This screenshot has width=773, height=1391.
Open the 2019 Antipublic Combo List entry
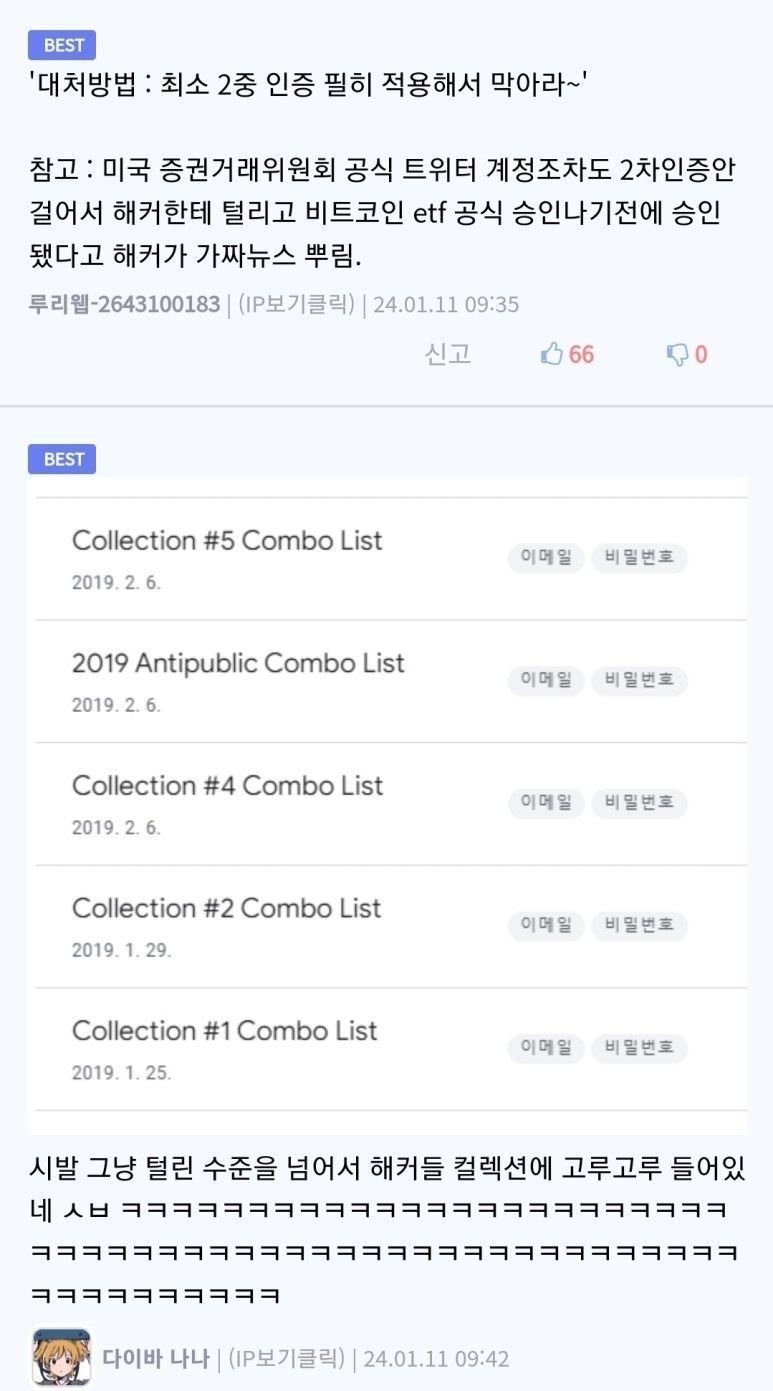click(238, 663)
